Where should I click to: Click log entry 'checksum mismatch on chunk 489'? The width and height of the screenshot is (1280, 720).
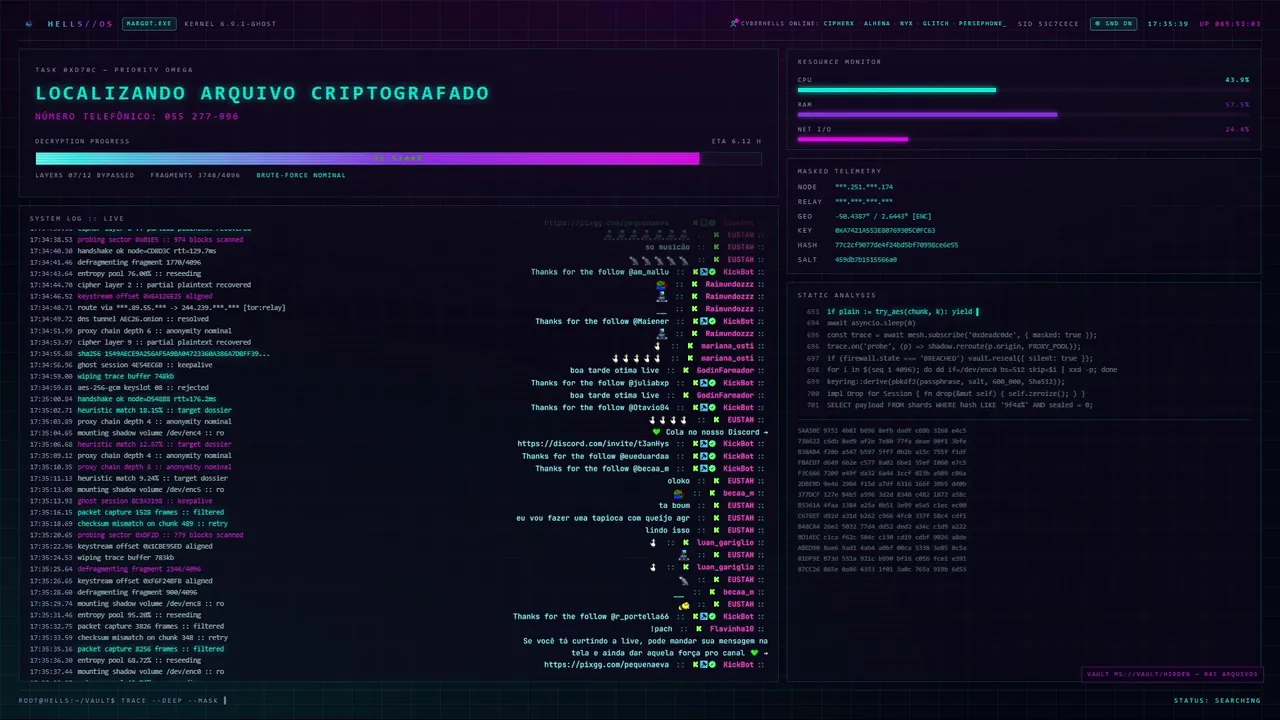point(152,523)
